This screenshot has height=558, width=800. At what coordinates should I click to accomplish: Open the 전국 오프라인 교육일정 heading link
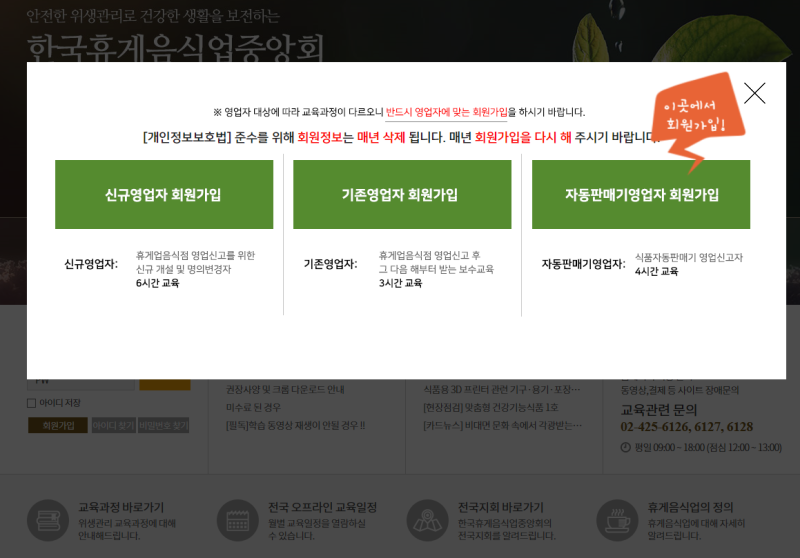[322, 508]
